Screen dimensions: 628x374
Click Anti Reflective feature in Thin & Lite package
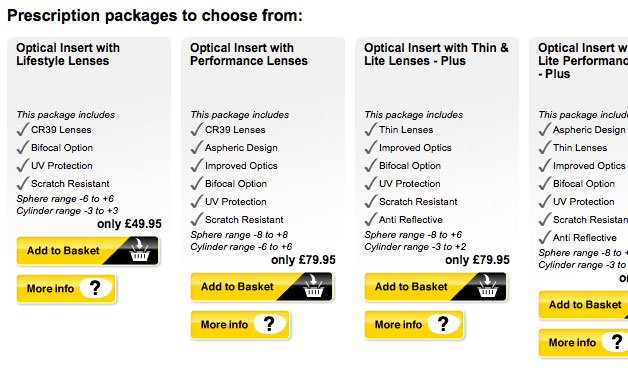[x=411, y=219]
